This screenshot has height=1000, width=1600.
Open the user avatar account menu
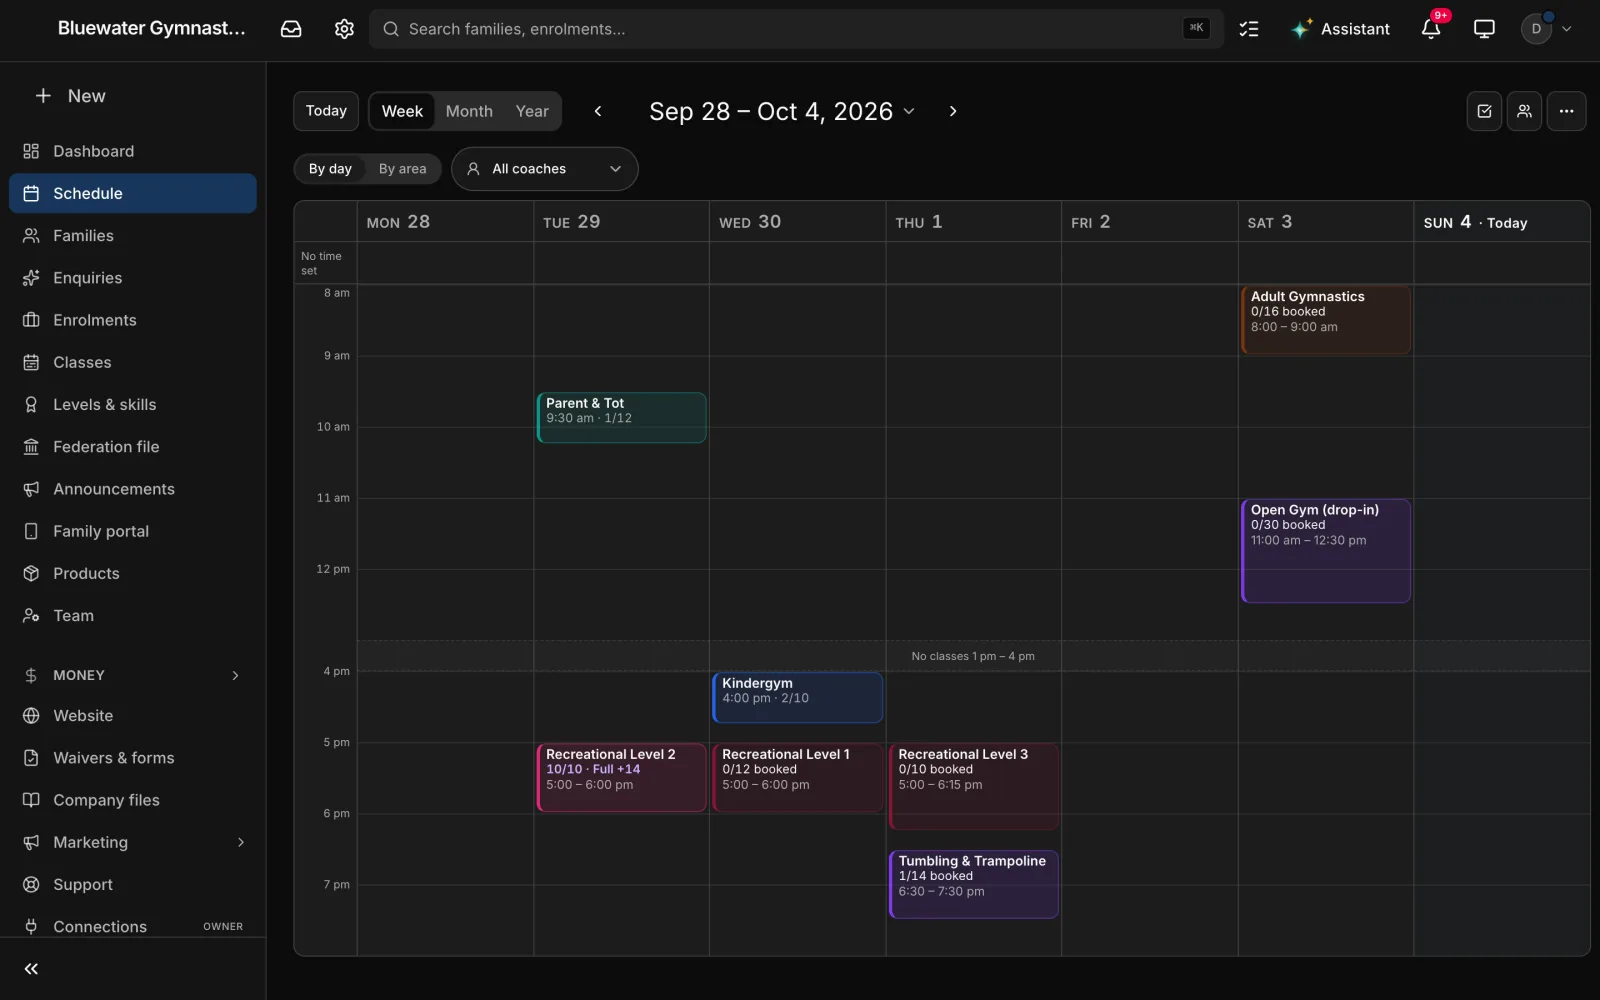(1546, 29)
